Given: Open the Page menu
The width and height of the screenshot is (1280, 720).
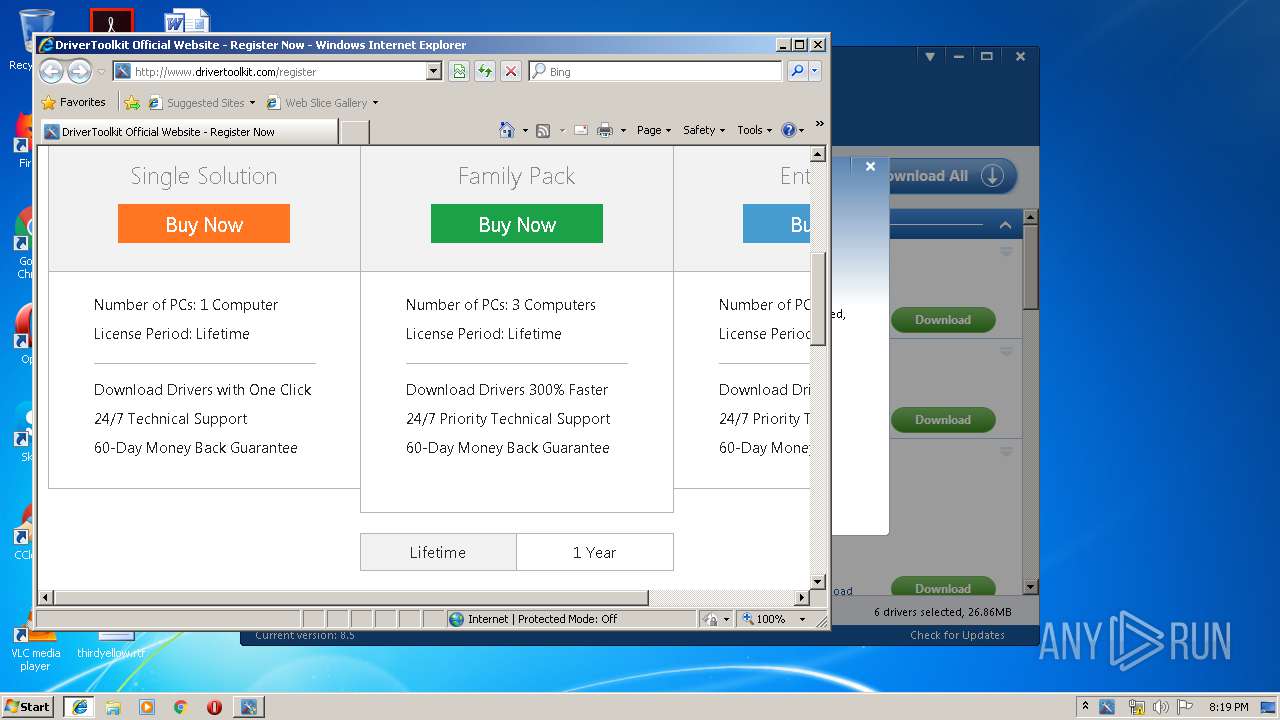Looking at the screenshot, I should coord(653,130).
